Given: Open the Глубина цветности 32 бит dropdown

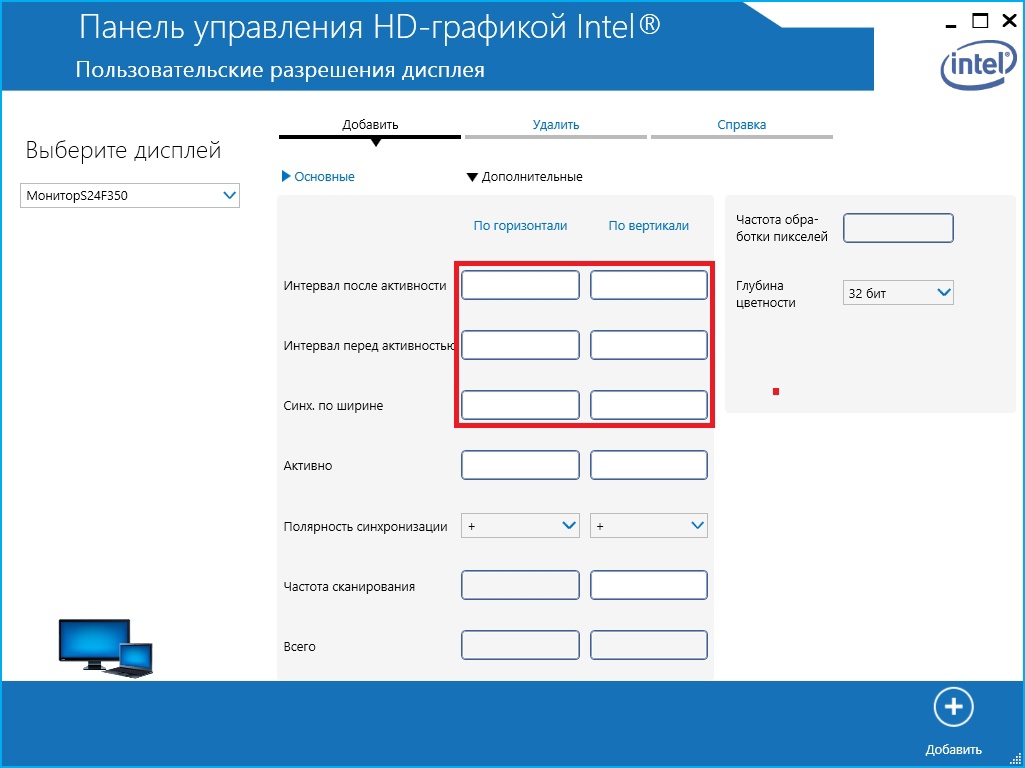Looking at the screenshot, I should tap(898, 293).
